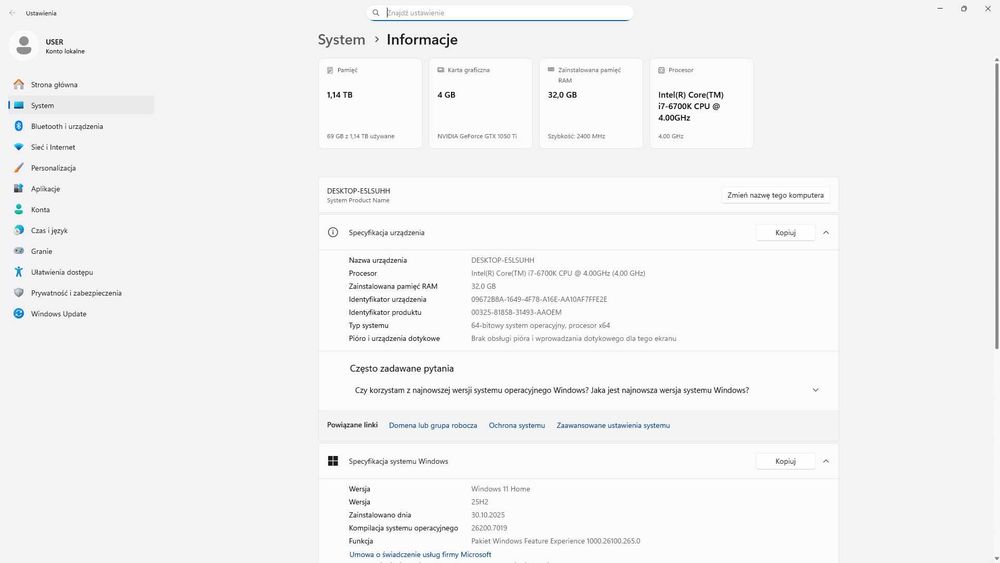Select the Windows 11 Home value
The width and height of the screenshot is (1000, 563).
501,489
